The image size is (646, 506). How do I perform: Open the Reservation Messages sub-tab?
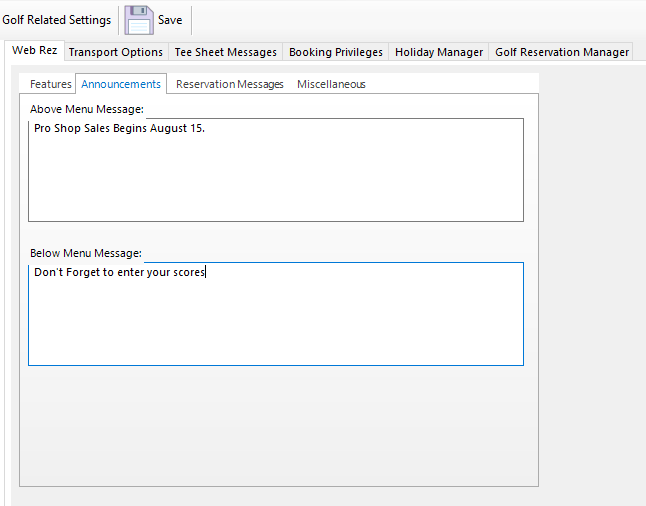[229, 84]
